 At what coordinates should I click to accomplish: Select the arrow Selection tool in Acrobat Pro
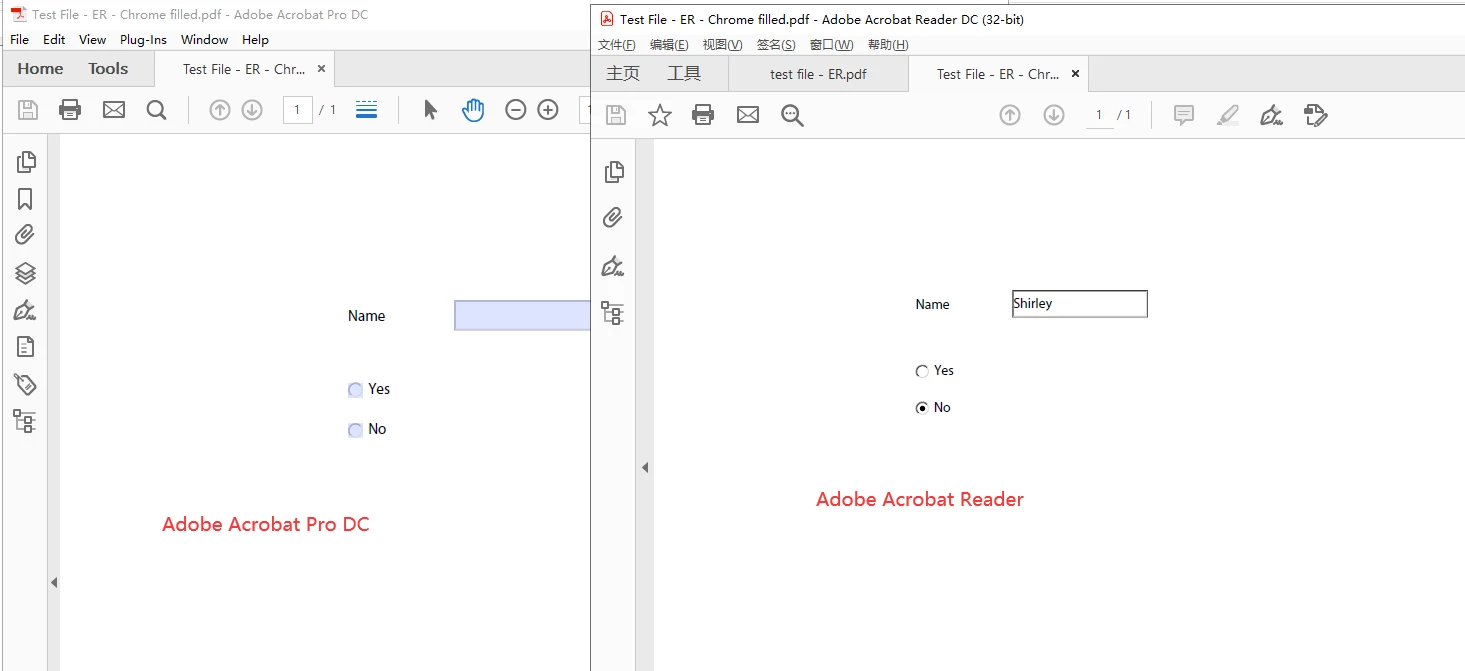point(430,110)
